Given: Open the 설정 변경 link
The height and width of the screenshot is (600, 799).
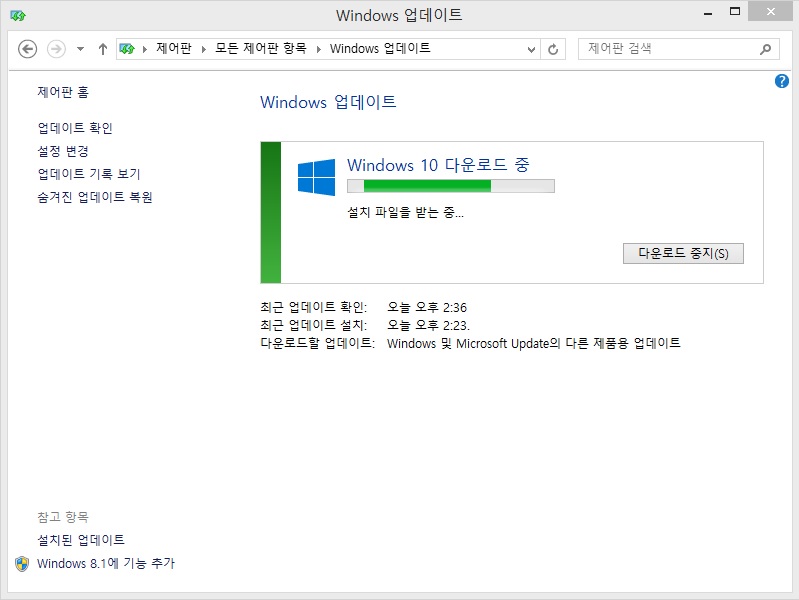Looking at the screenshot, I should (63, 151).
